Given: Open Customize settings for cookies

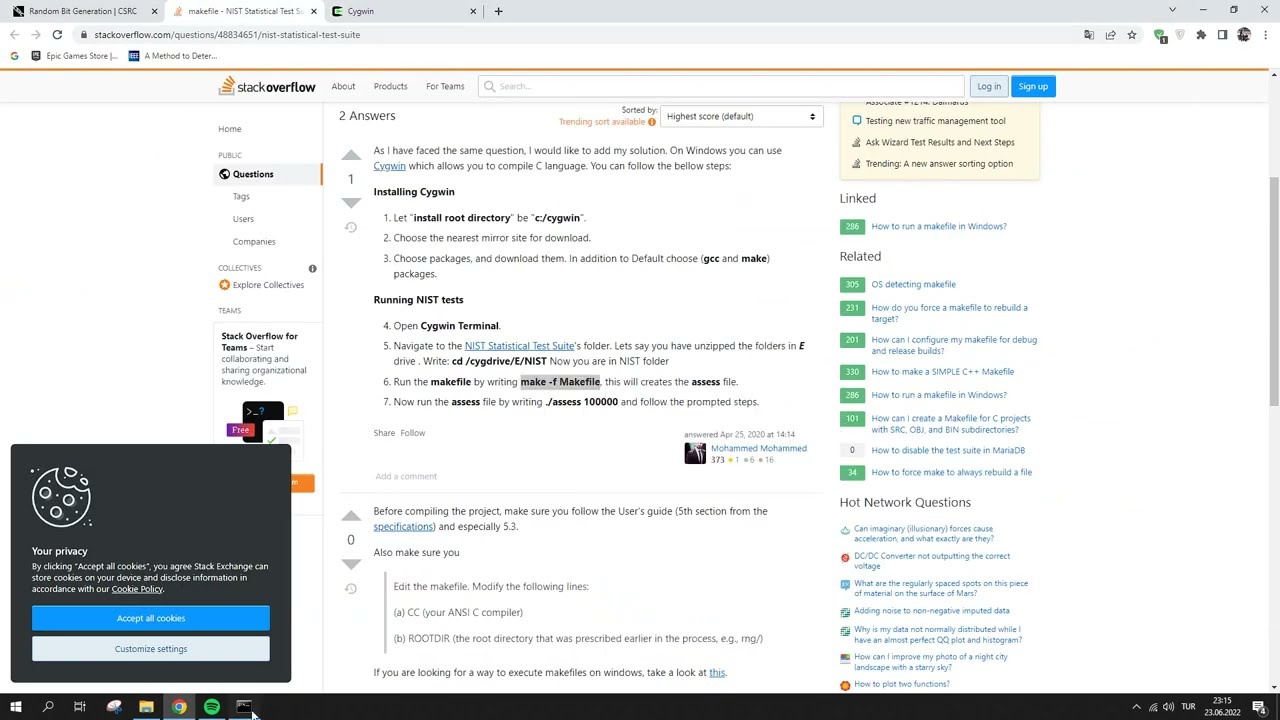Looking at the screenshot, I should point(151,649).
